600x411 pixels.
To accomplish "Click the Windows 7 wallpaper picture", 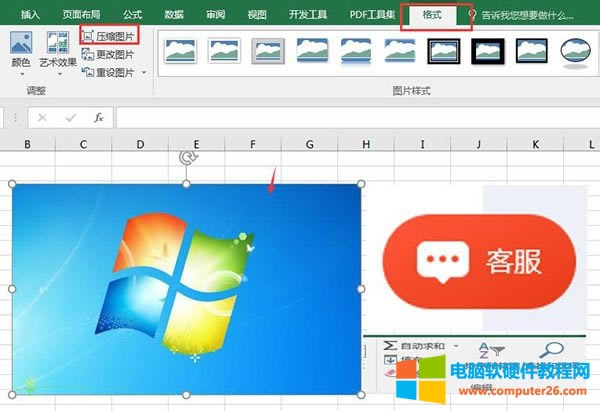I will [186, 289].
